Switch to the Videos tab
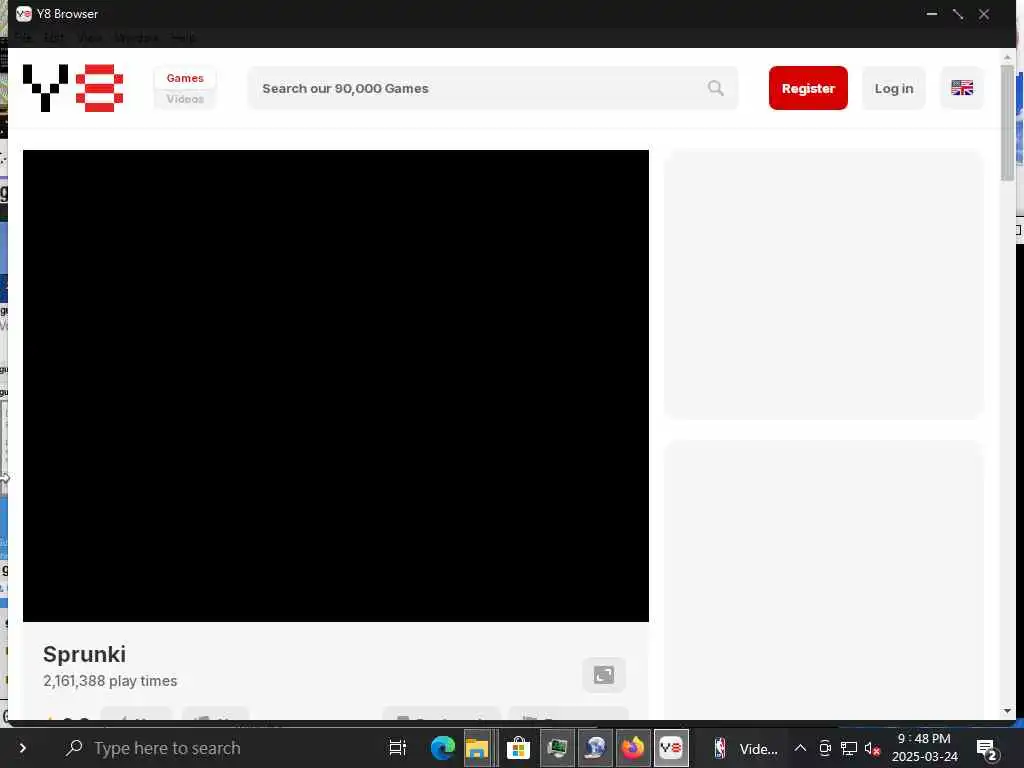Viewport: 1024px width, 768px height. [185, 99]
